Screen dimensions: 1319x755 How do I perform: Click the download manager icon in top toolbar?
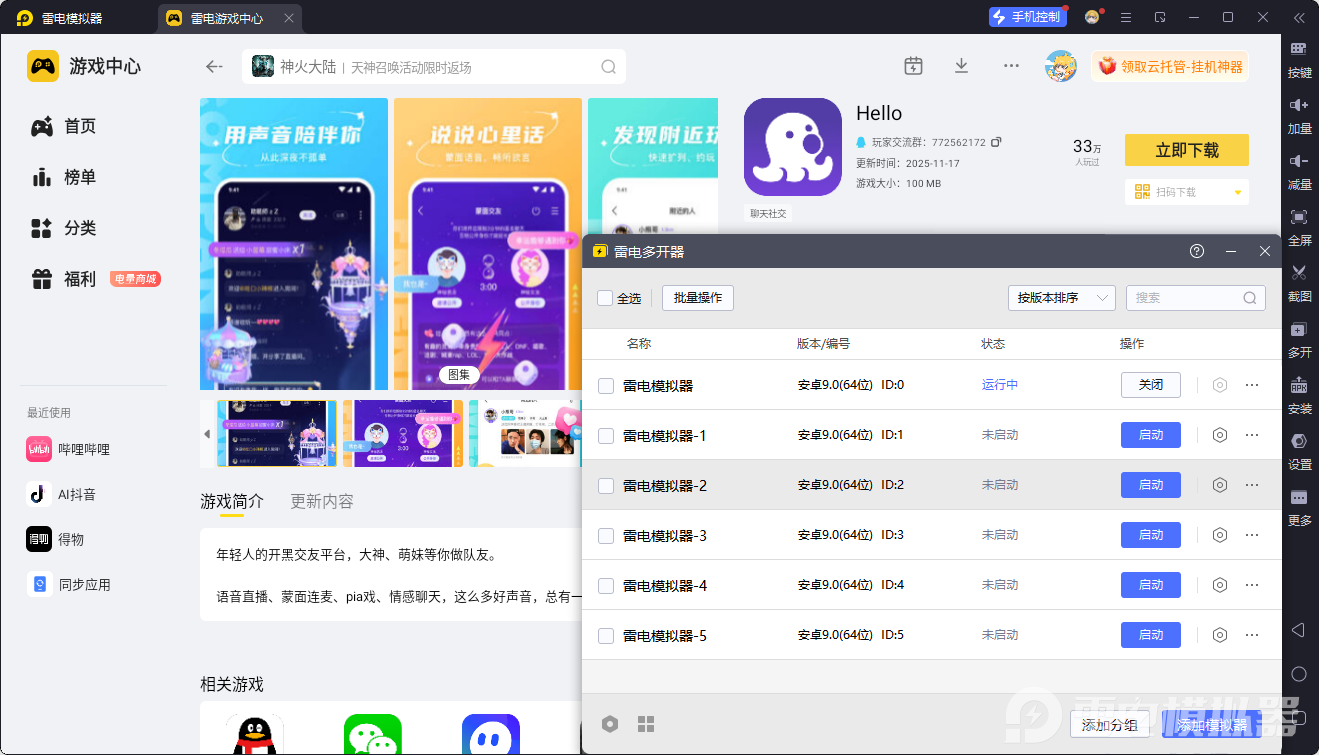[x=961, y=66]
